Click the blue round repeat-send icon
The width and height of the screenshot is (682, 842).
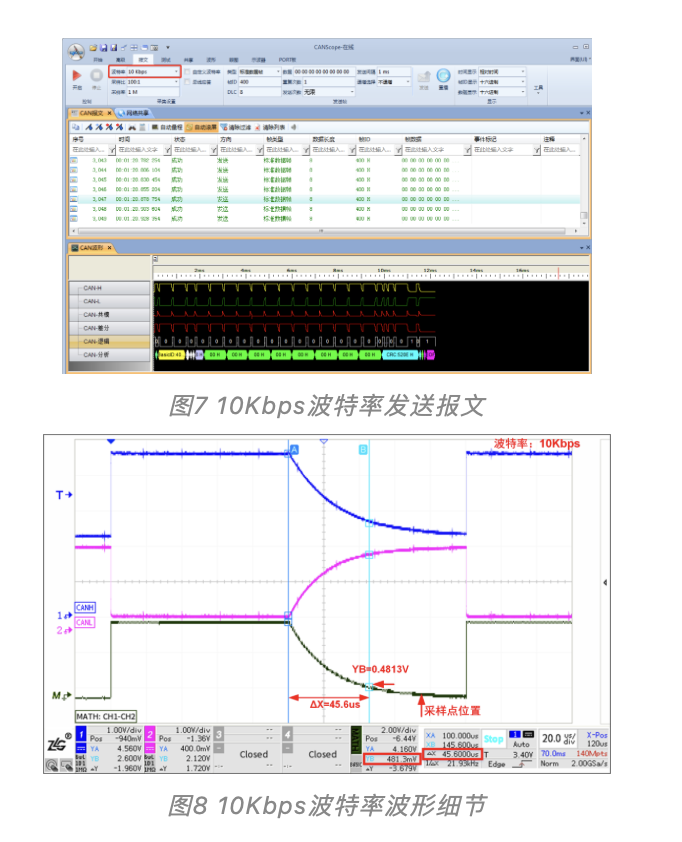coord(443,75)
